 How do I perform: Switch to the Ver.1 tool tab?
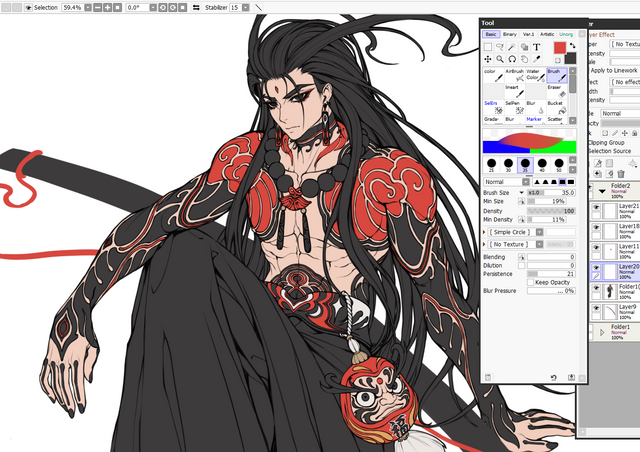pyautogui.click(x=528, y=34)
